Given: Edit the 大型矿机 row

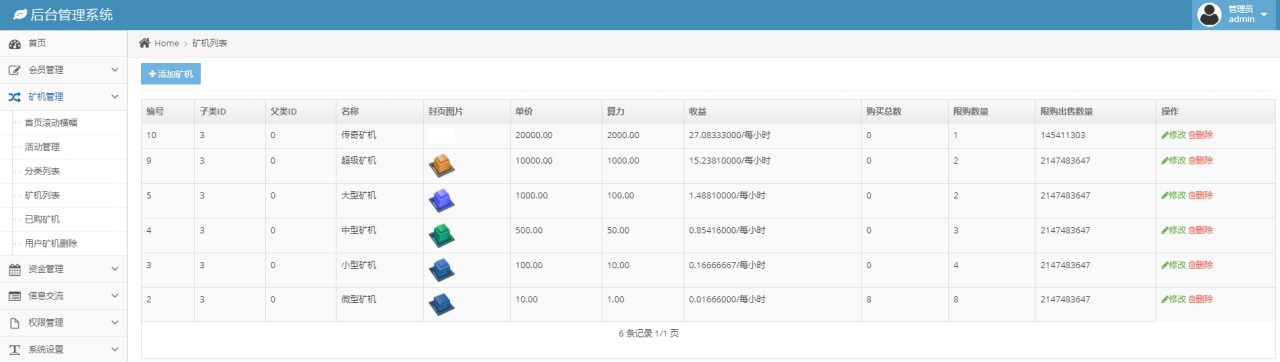Looking at the screenshot, I should [1173, 195].
